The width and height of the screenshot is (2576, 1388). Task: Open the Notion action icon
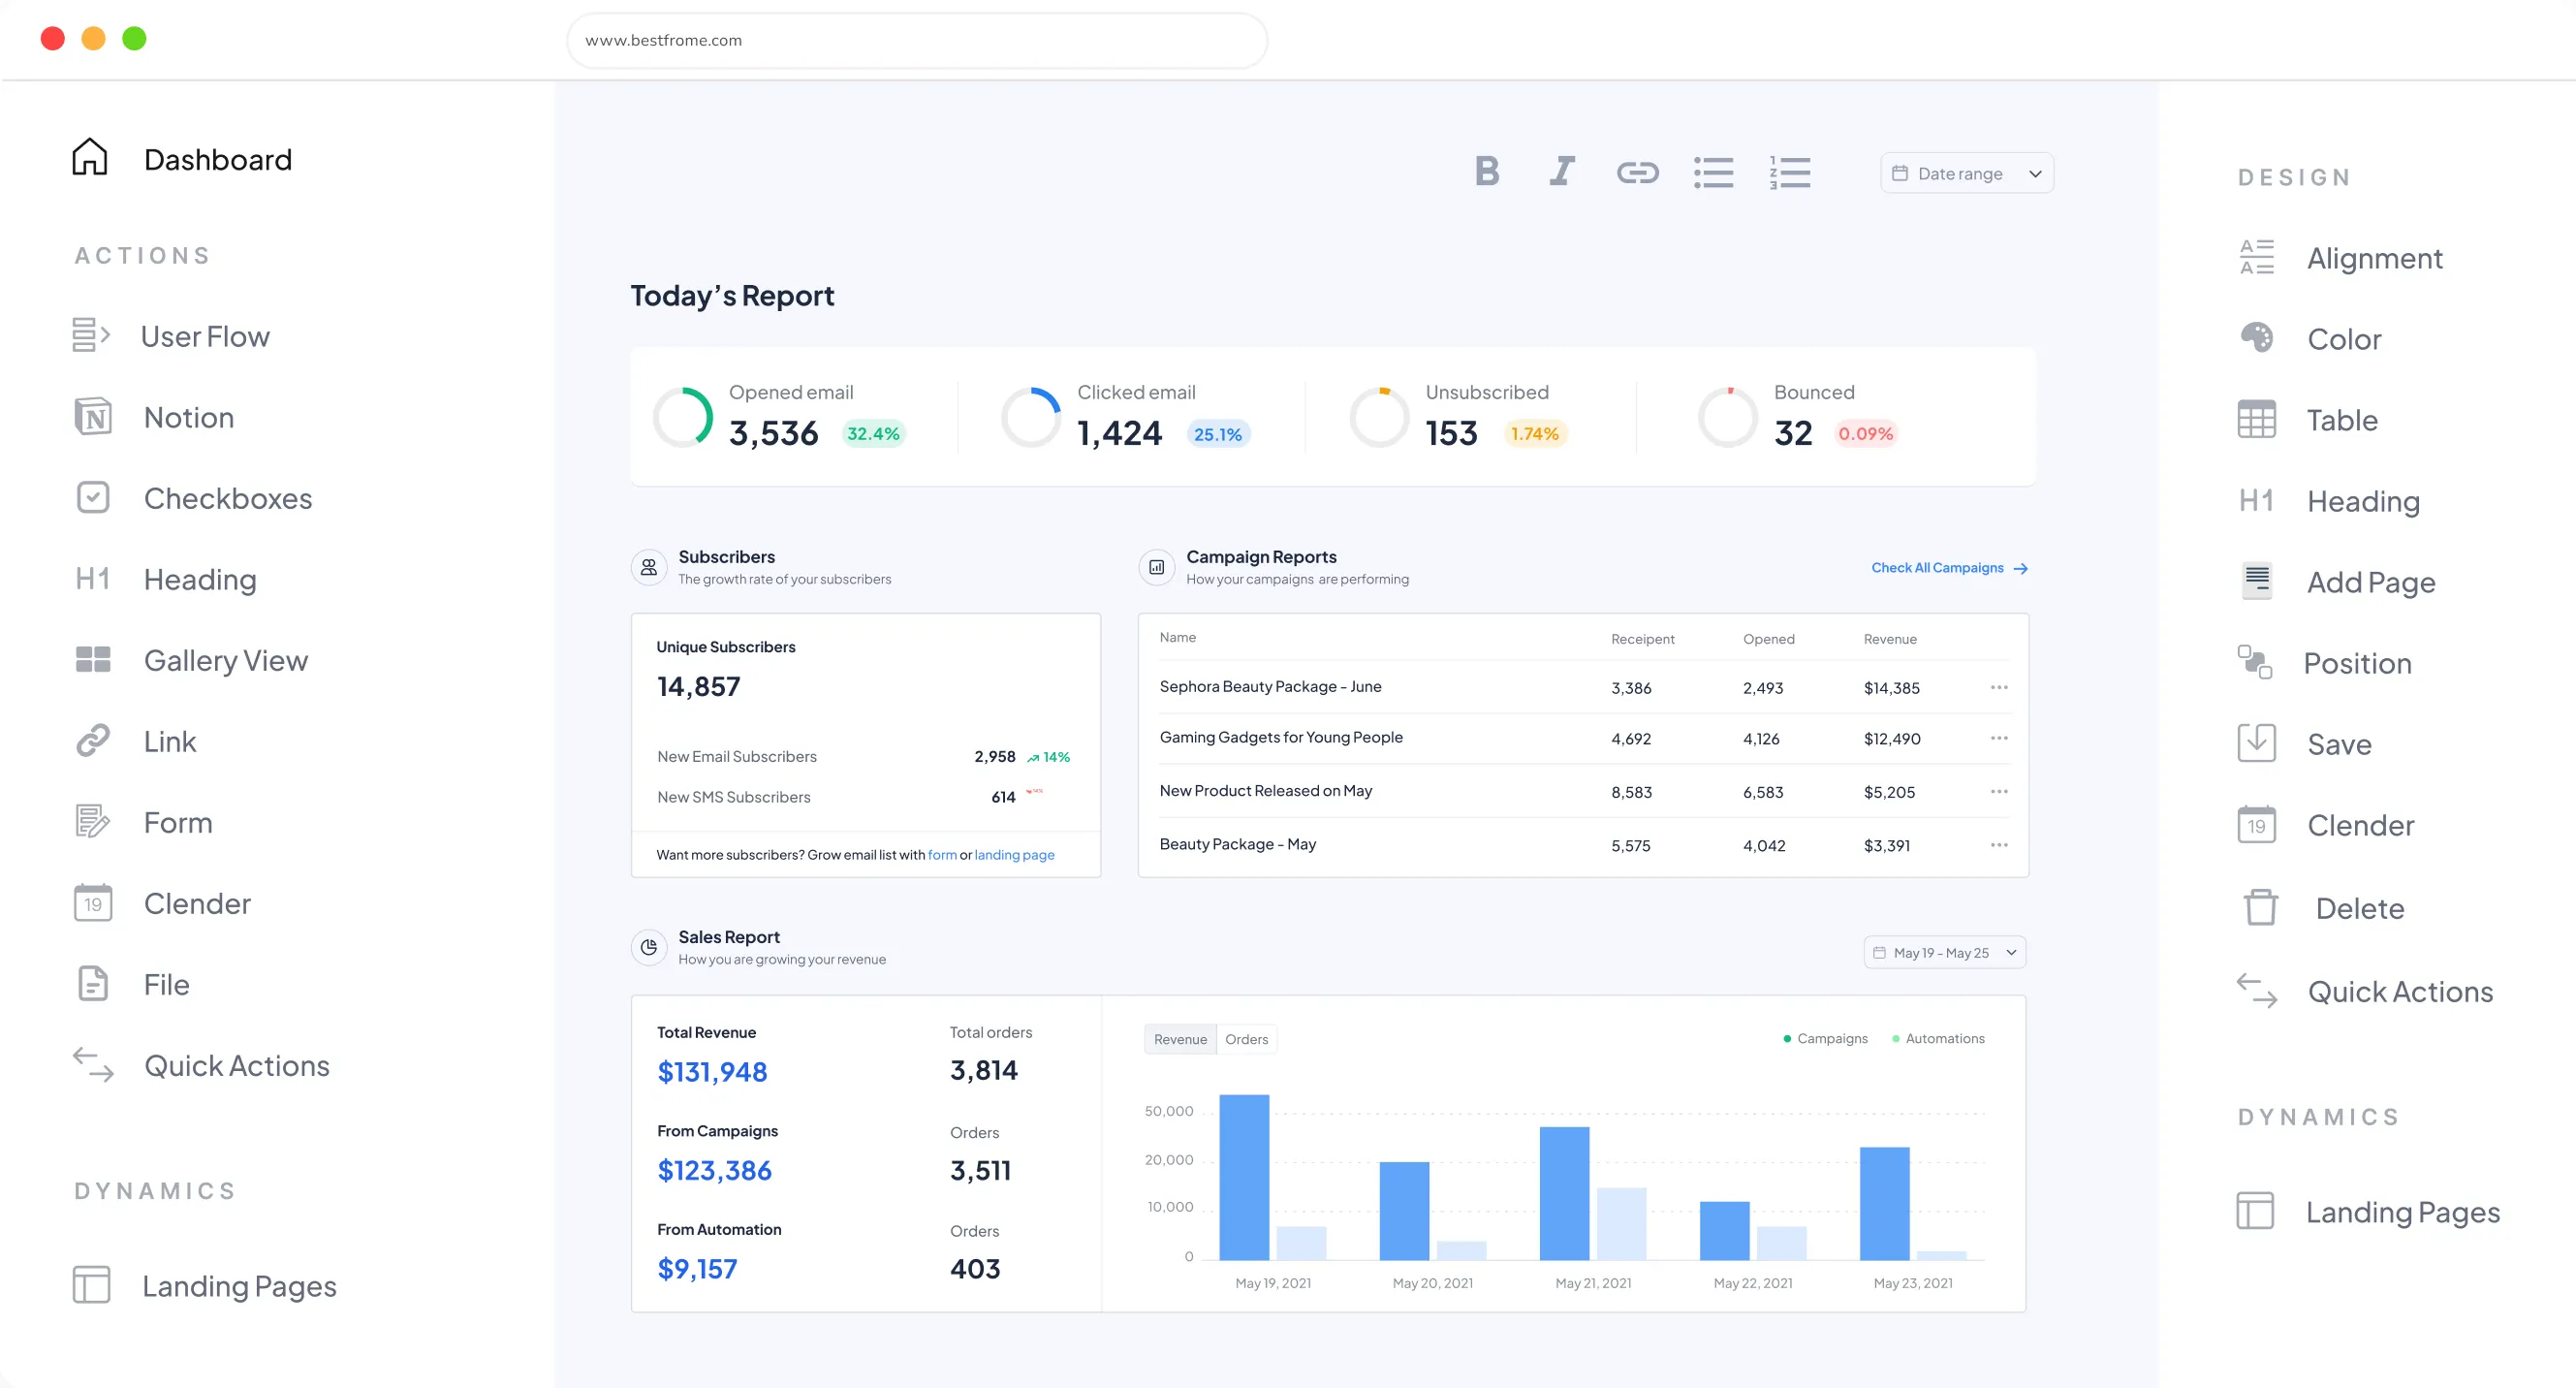tap(93, 417)
